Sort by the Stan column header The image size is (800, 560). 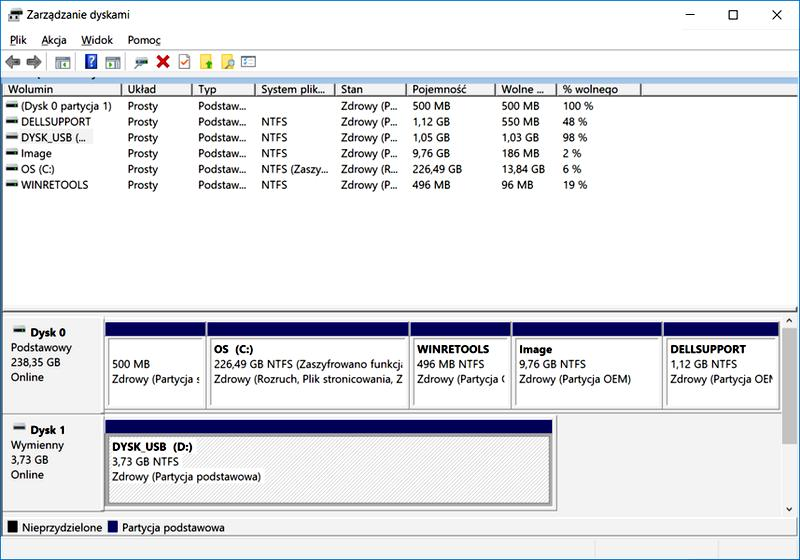coord(370,89)
